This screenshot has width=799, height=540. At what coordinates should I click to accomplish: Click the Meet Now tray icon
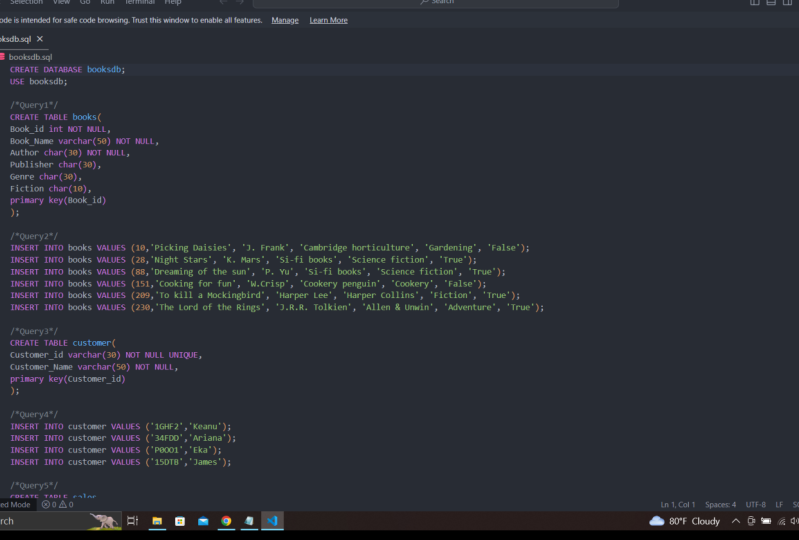point(751,521)
